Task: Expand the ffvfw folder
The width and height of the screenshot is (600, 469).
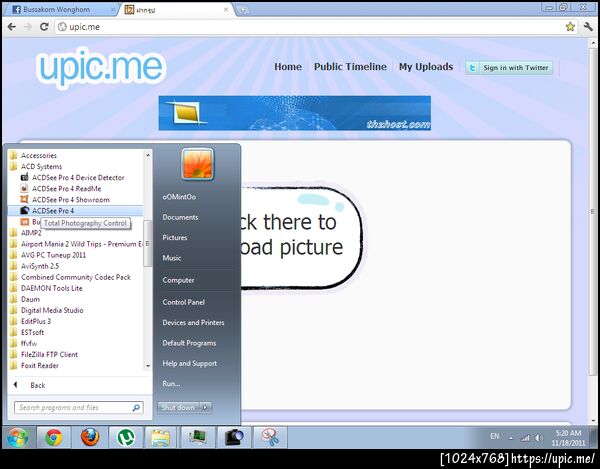Action: point(29,344)
